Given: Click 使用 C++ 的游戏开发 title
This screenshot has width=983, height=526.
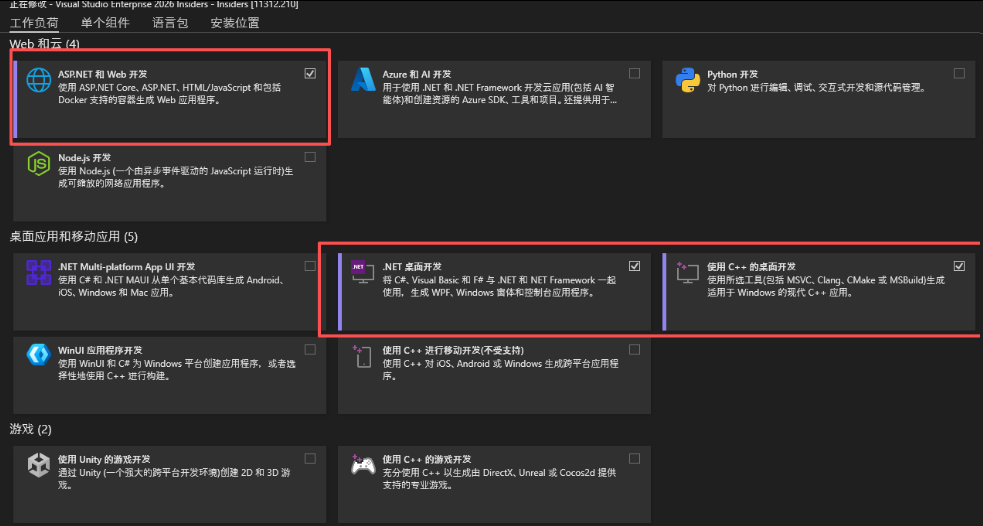Looking at the screenshot, I should (x=427, y=459).
